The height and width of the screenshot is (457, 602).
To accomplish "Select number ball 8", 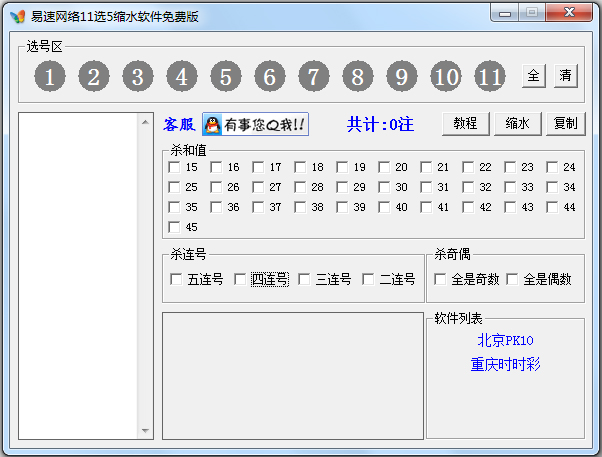I will (358, 76).
